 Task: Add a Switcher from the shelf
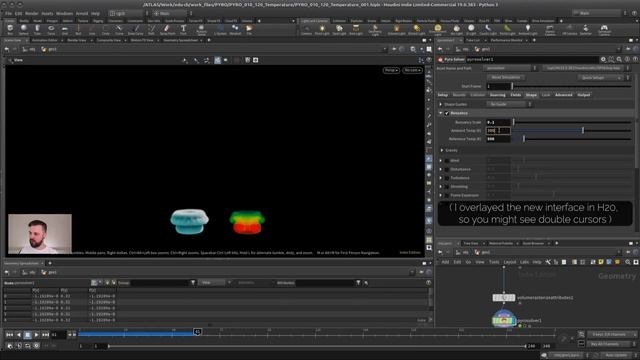click(586, 29)
